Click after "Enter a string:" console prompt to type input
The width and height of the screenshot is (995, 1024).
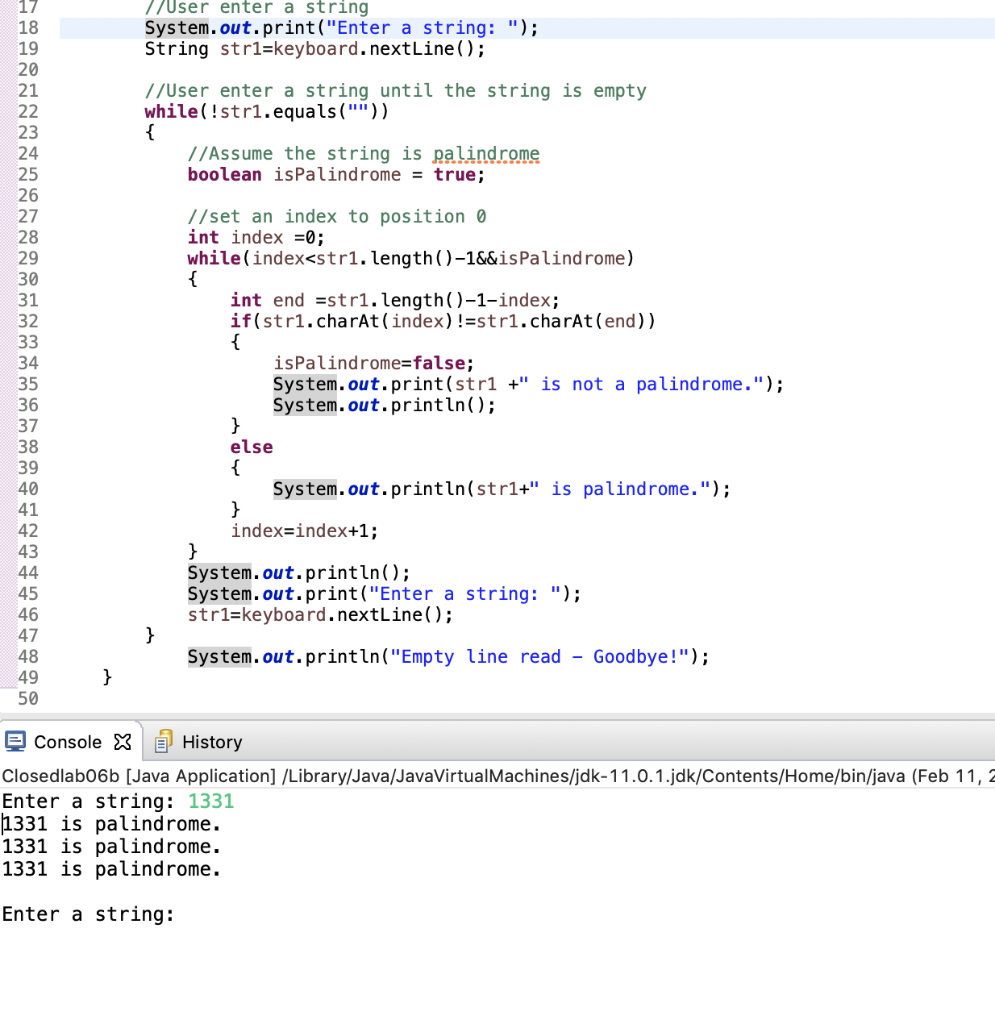coord(190,913)
